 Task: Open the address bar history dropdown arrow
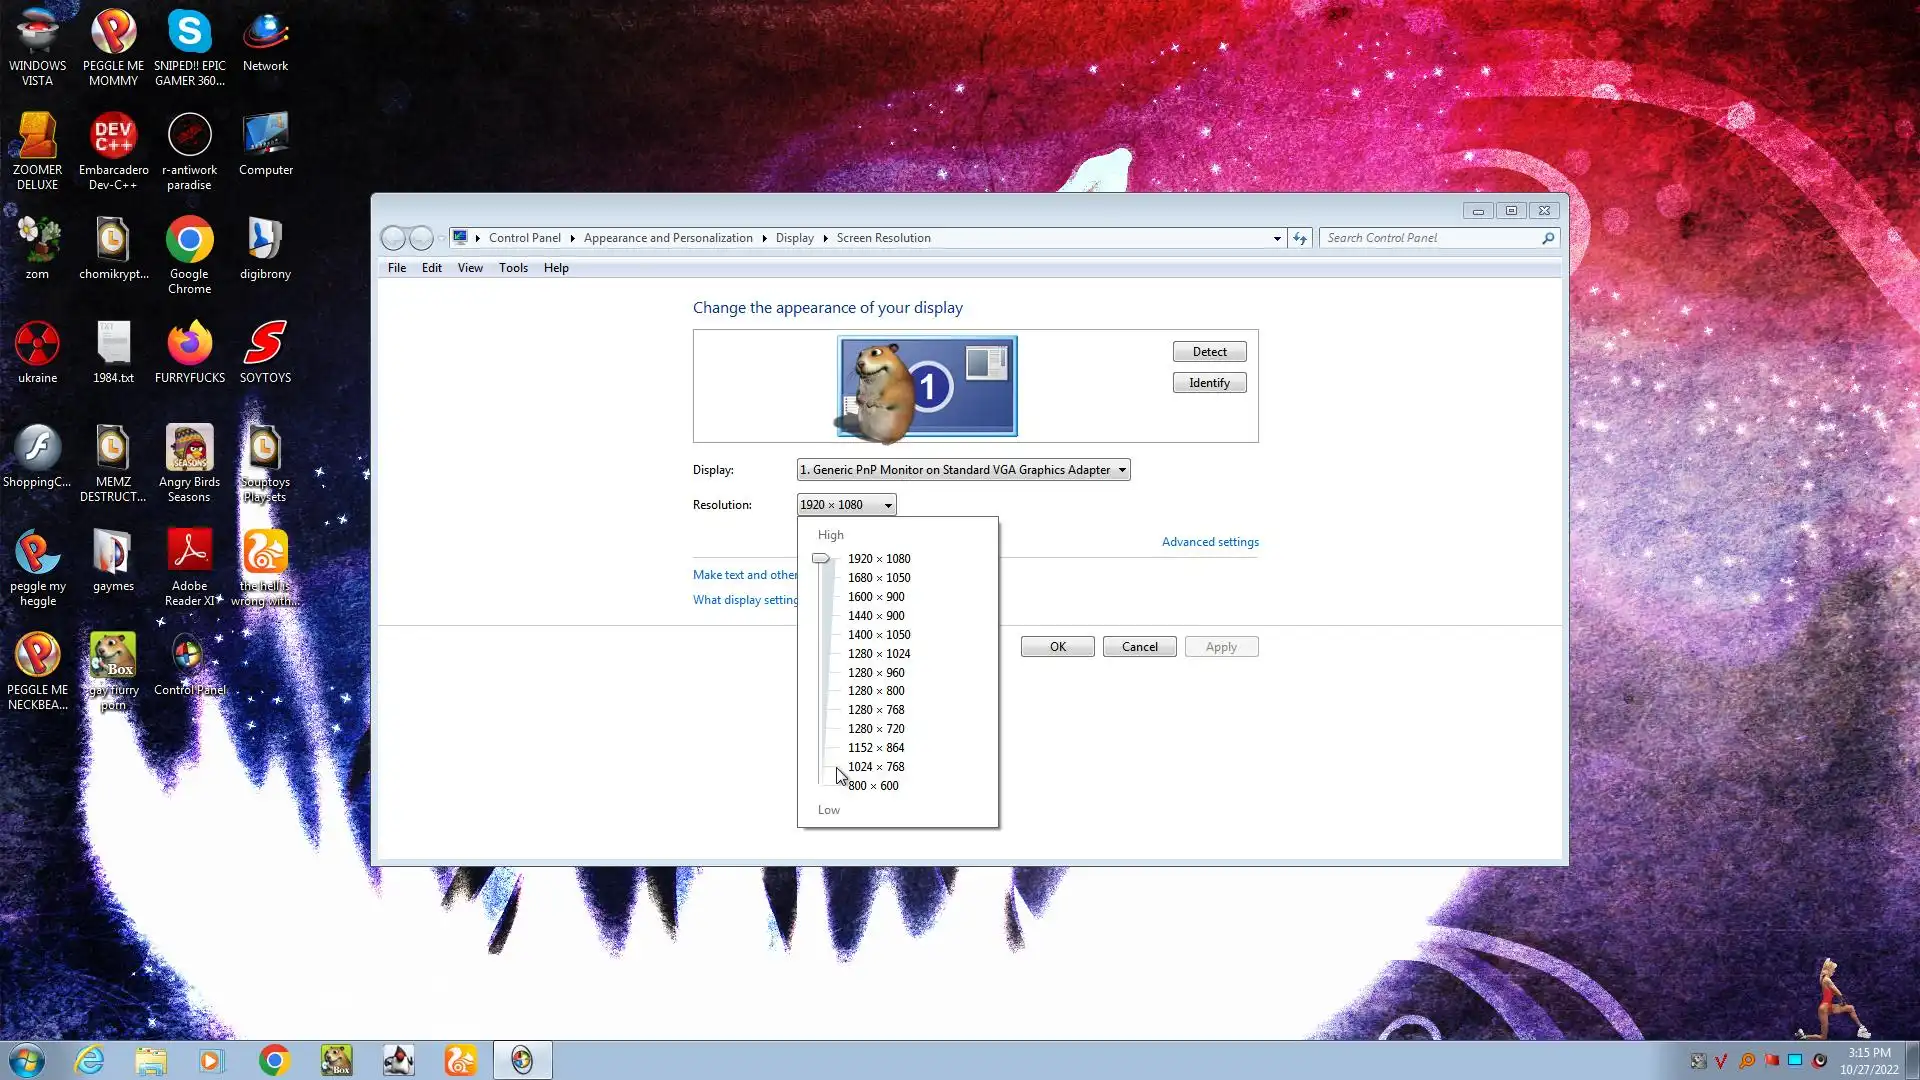1277,238
